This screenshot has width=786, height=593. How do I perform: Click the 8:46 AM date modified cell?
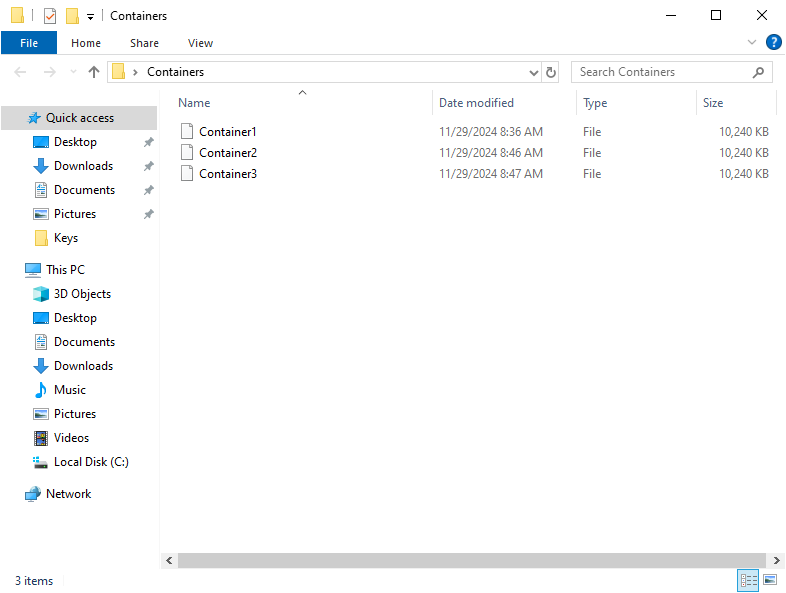[491, 153]
